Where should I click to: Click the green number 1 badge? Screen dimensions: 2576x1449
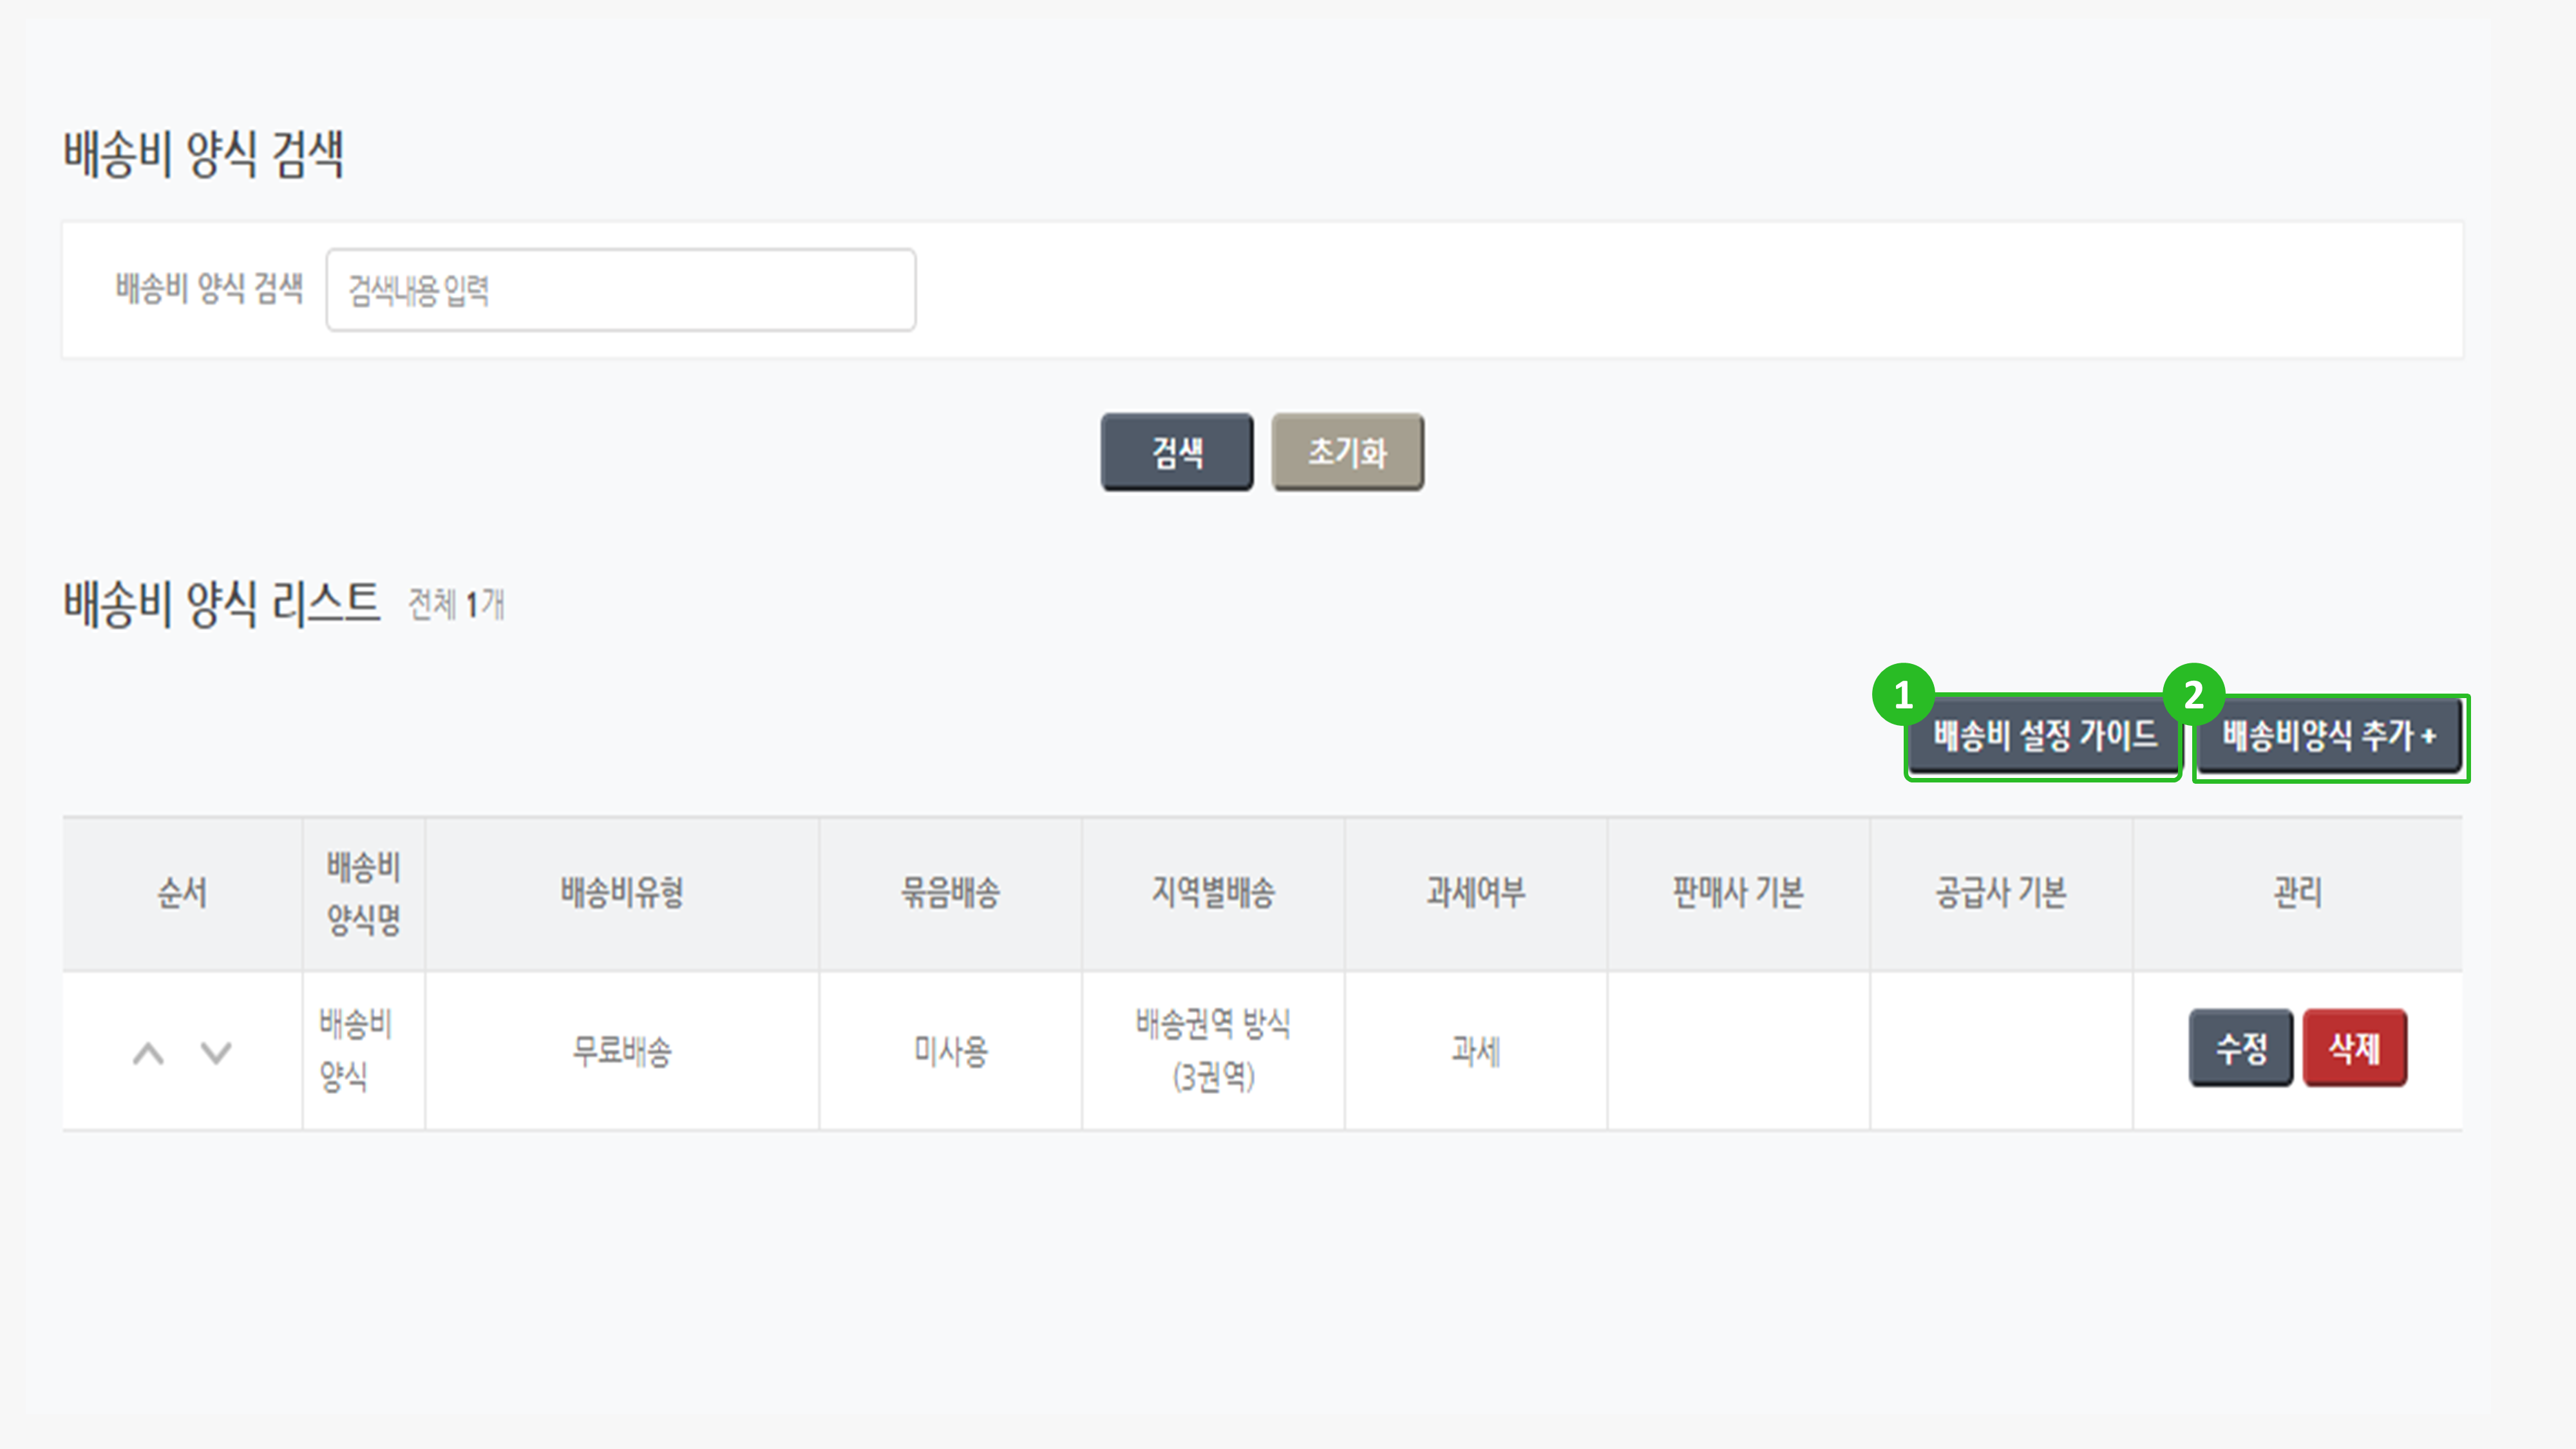[1902, 695]
